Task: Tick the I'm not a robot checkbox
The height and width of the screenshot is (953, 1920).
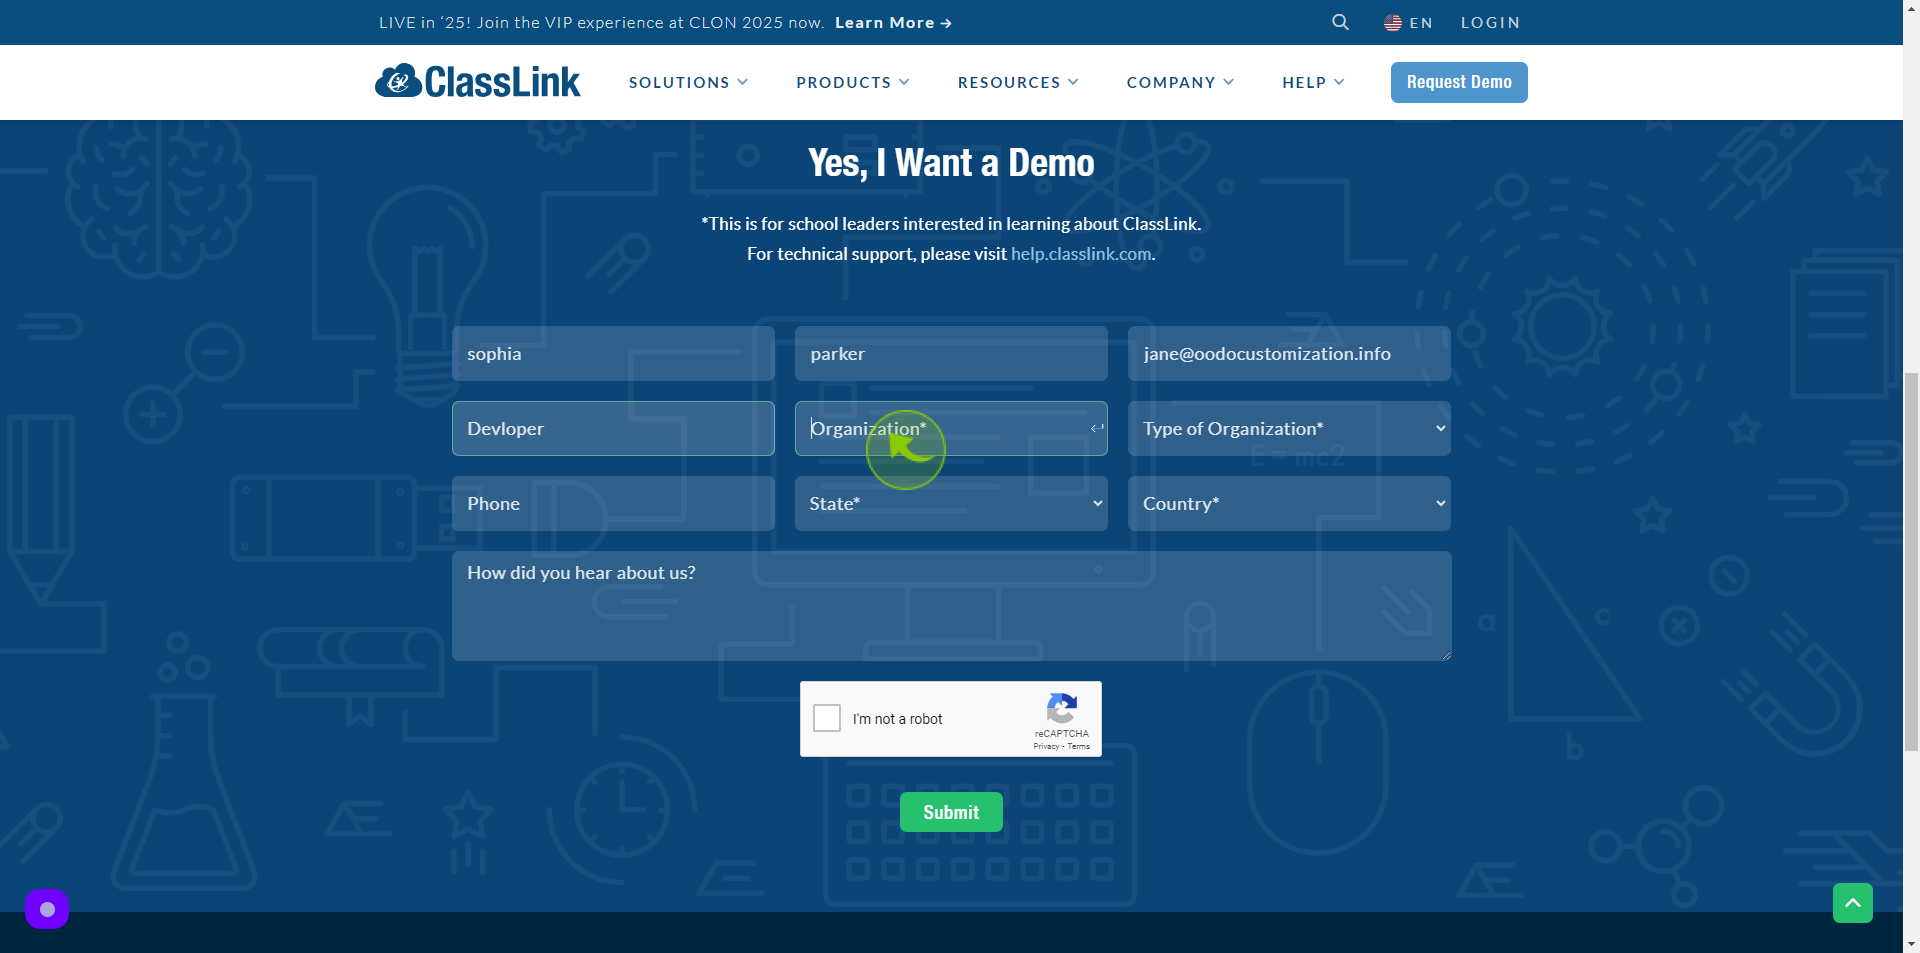Action: click(827, 718)
